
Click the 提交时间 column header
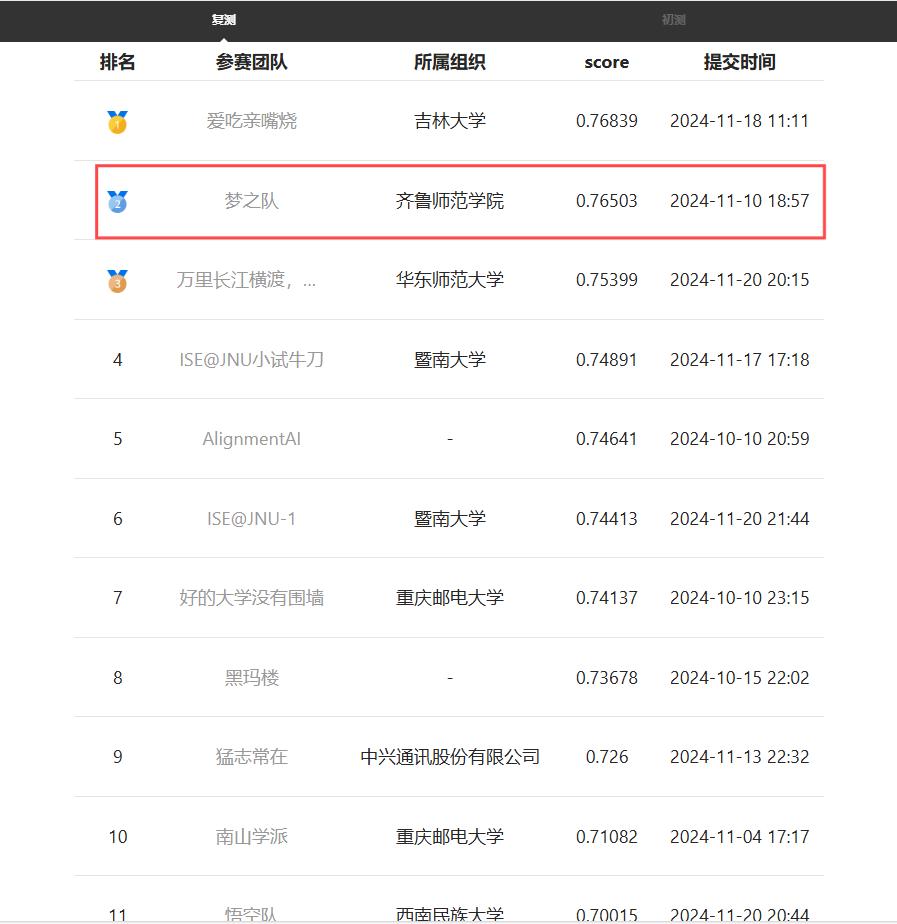739,62
